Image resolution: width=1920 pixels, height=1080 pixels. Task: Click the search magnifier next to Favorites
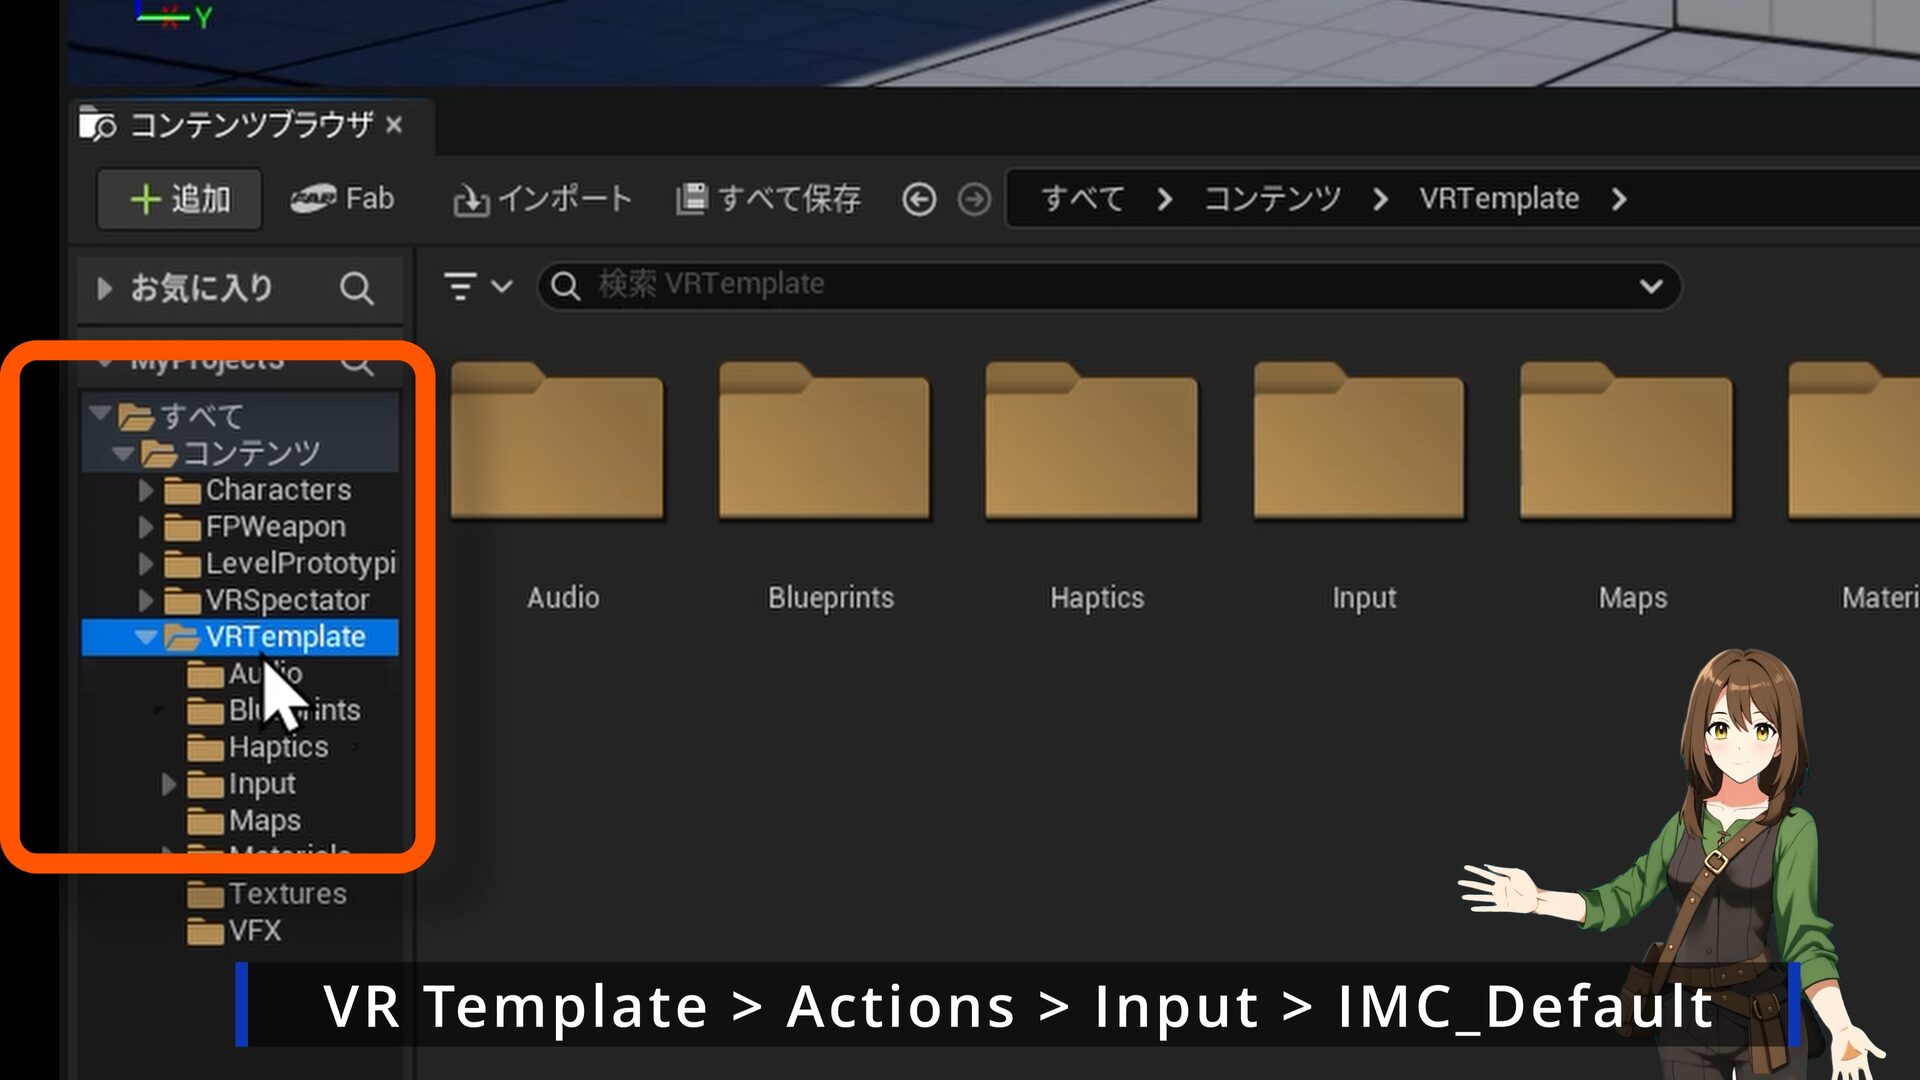pos(356,289)
